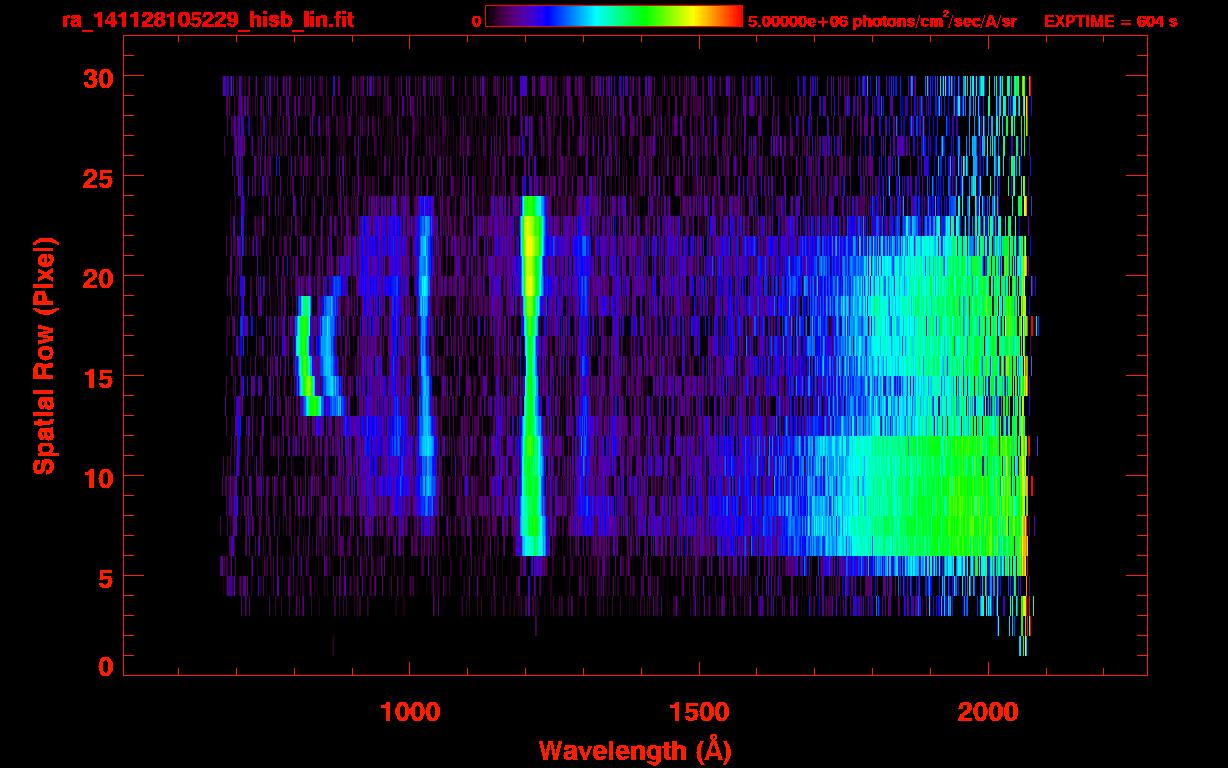This screenshot has width=1228, height=768.
Task: Click the x-axis tick label 2000
Action: 988,712
